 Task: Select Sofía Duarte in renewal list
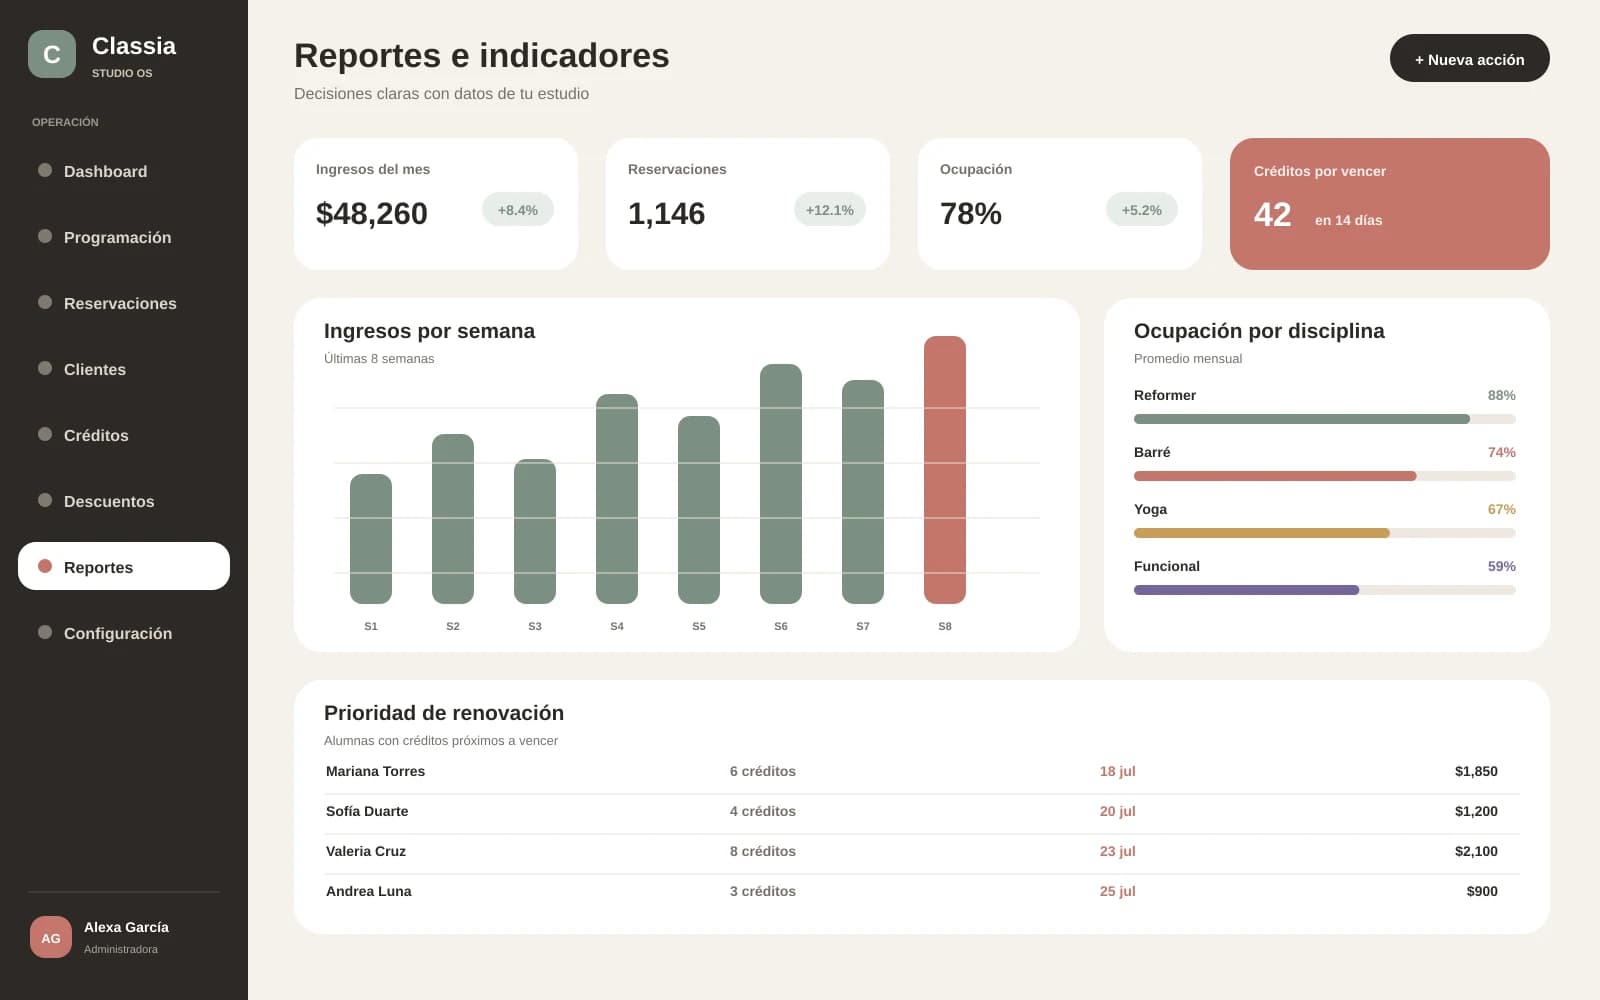(x=922, y=811)
